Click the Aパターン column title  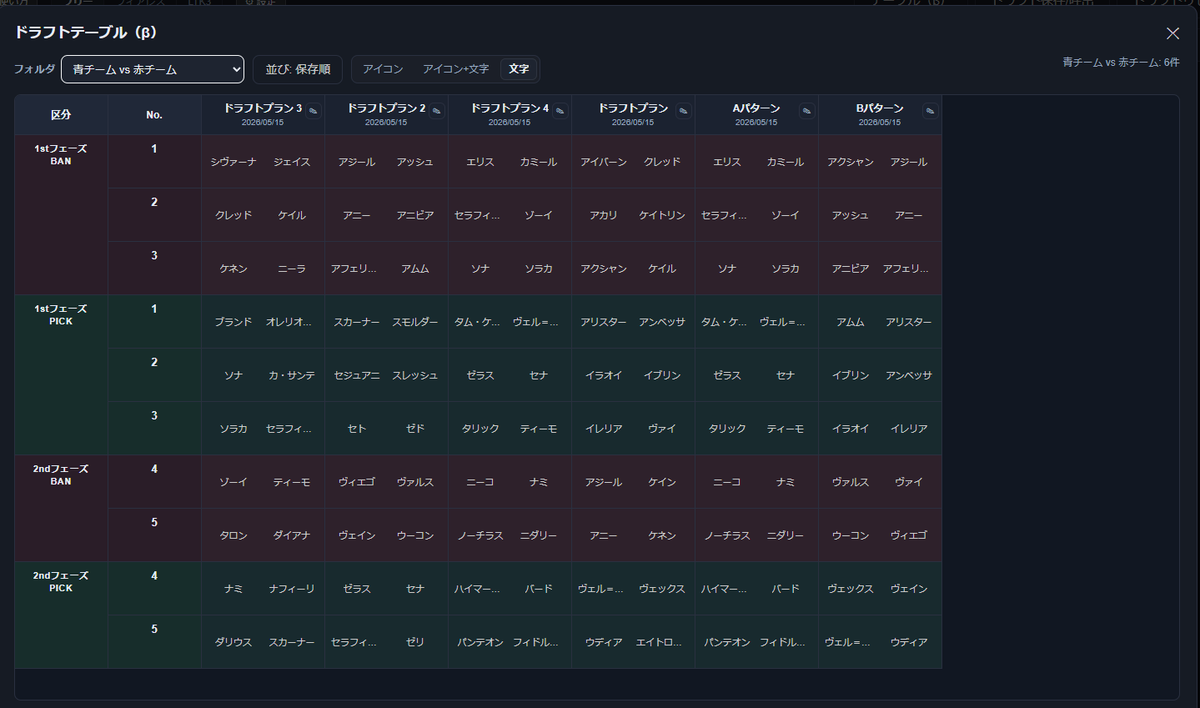click(x=757, y=108)
